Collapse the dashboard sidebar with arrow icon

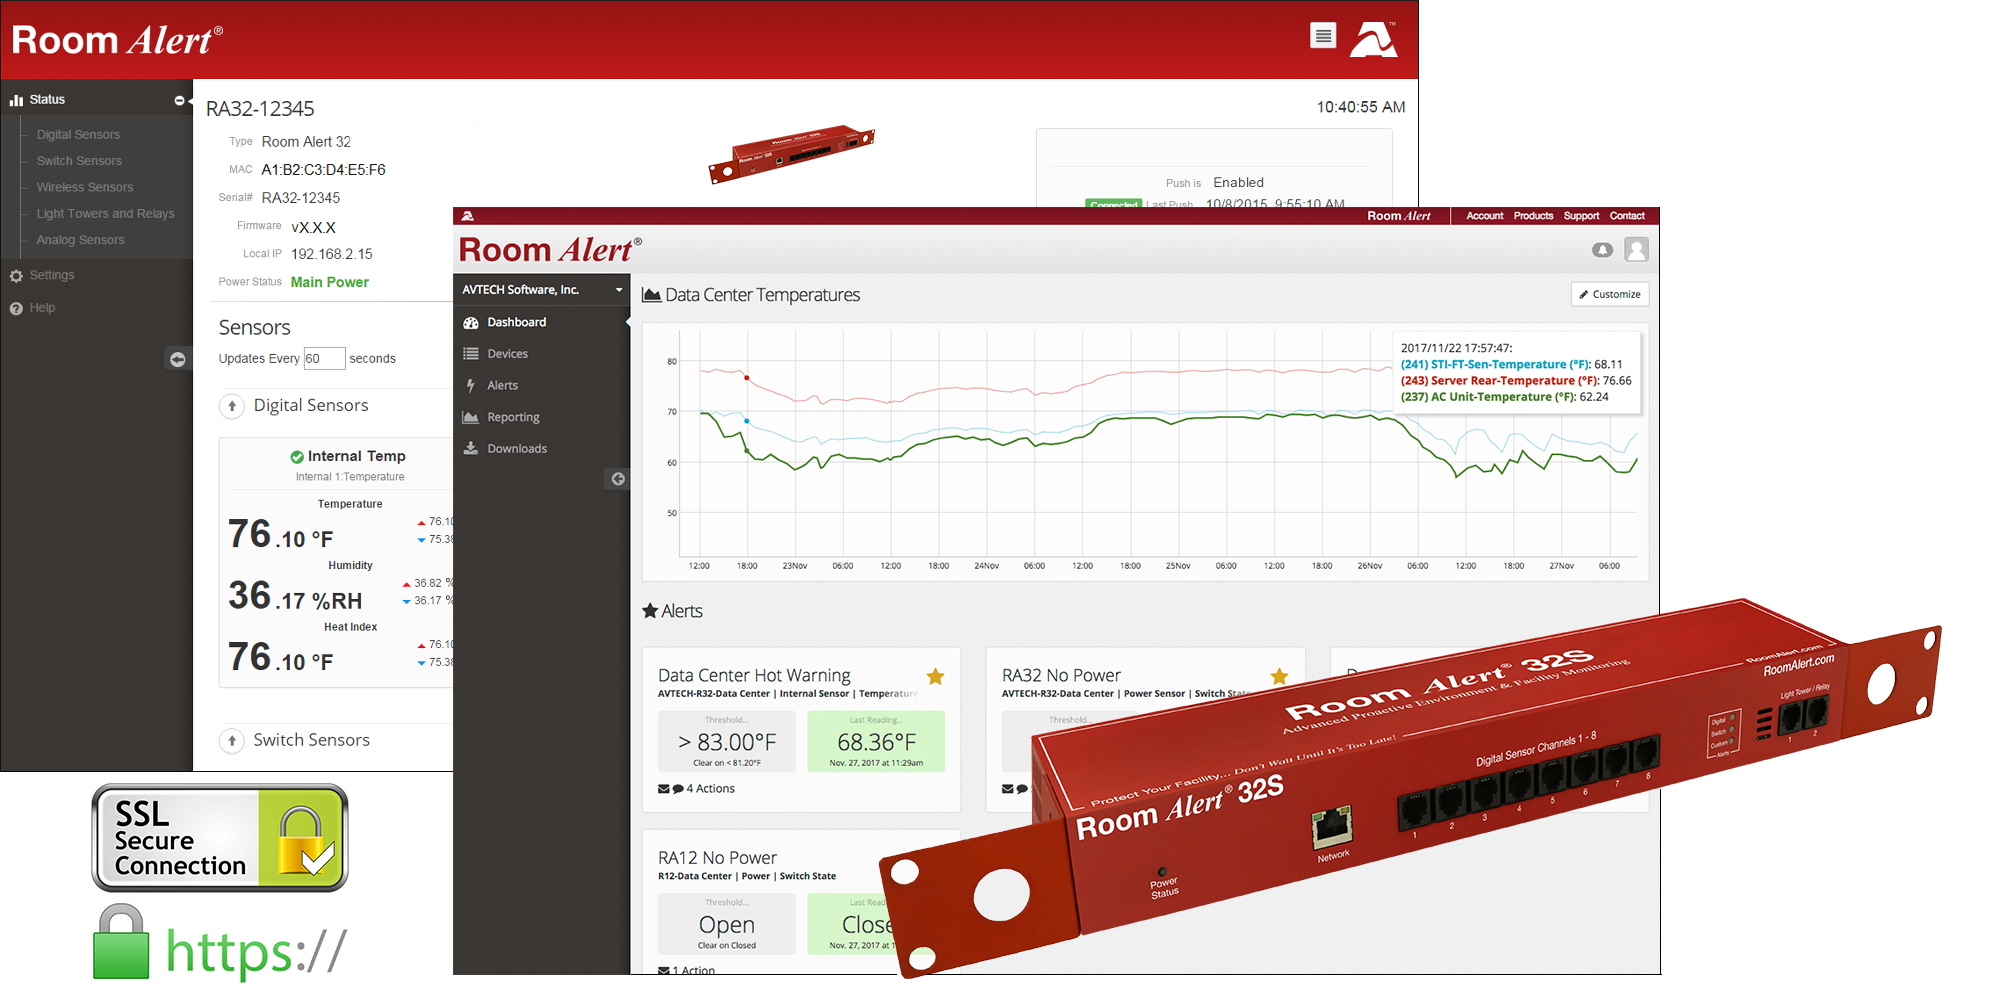tap(618, 479)
